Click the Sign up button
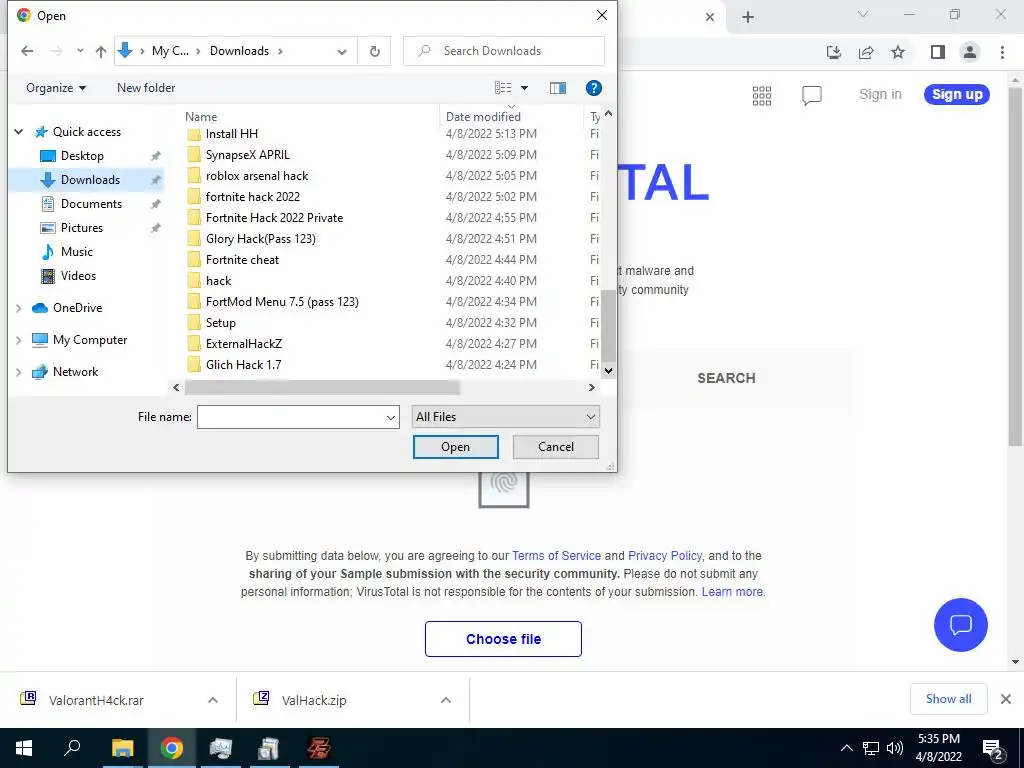 [957, 95]
